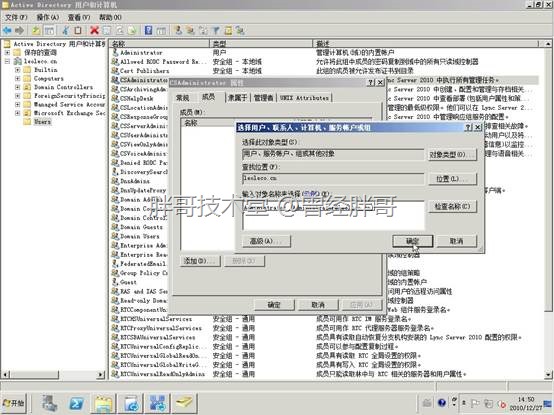
Task: Click the 位置(L)... button
Action: coord(453,179)
